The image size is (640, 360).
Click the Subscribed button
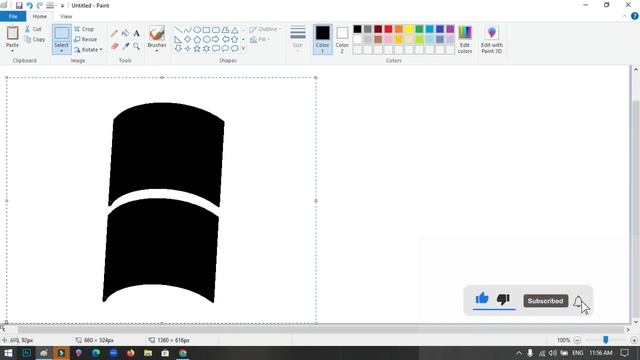(546, 301)
